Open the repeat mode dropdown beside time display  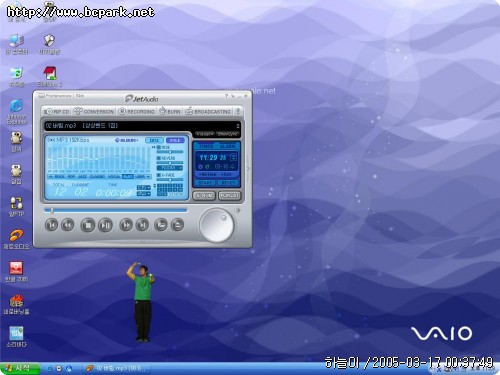pyautogui.click(x=144, y=188)
